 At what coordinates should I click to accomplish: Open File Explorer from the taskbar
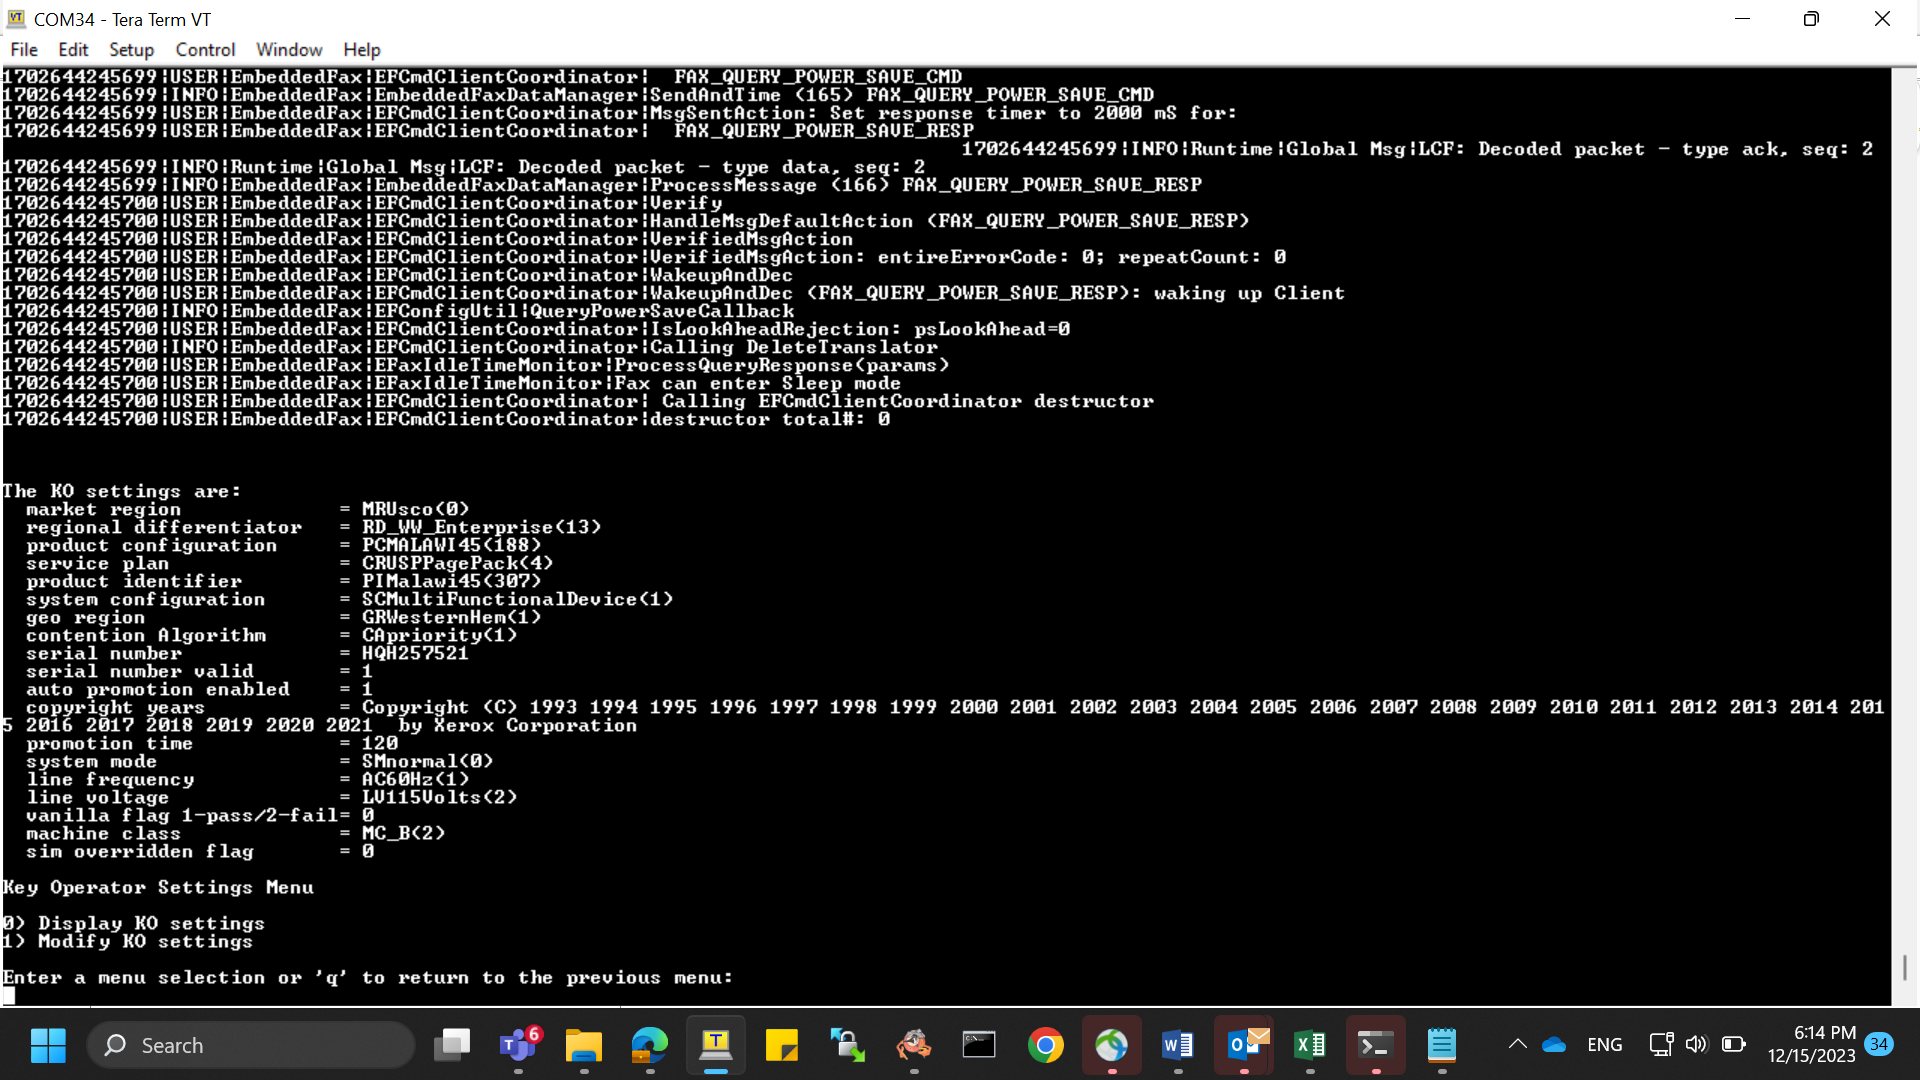tap(584, 1045)
